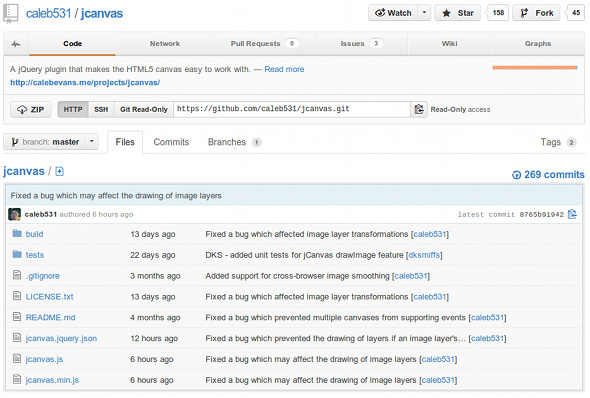Copy the latest commit SHA icon
The width and height of the screenshot is (590, 398).
pos(572,214)
